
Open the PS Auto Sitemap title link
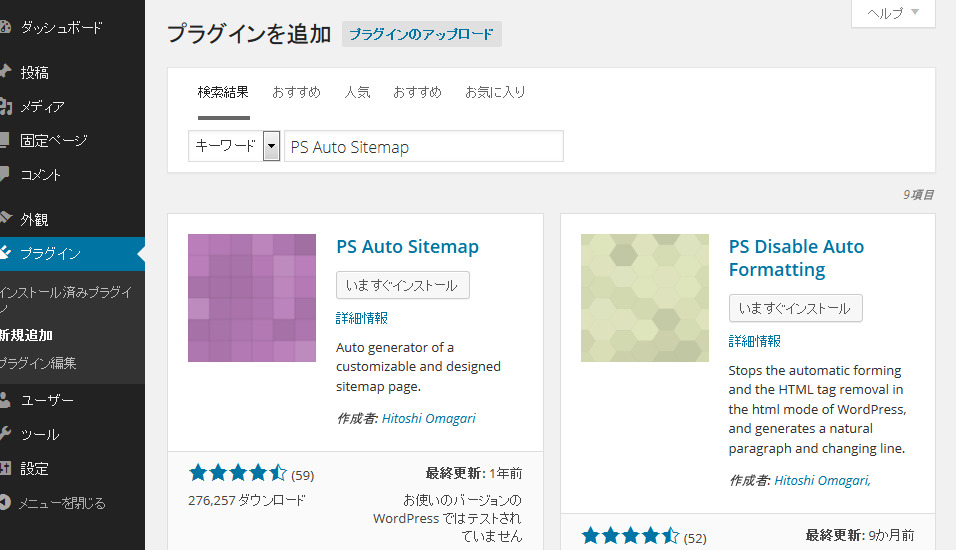pos(407,246)
